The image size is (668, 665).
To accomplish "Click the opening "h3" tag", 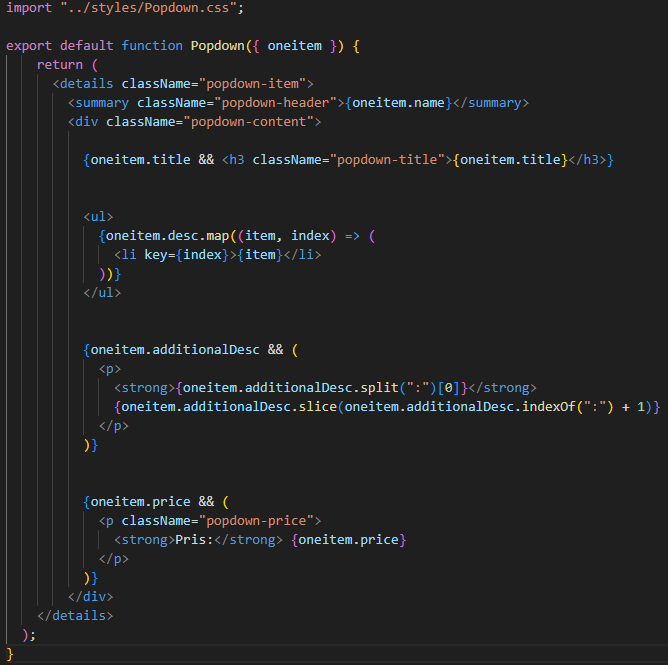I will pos(233,160).
